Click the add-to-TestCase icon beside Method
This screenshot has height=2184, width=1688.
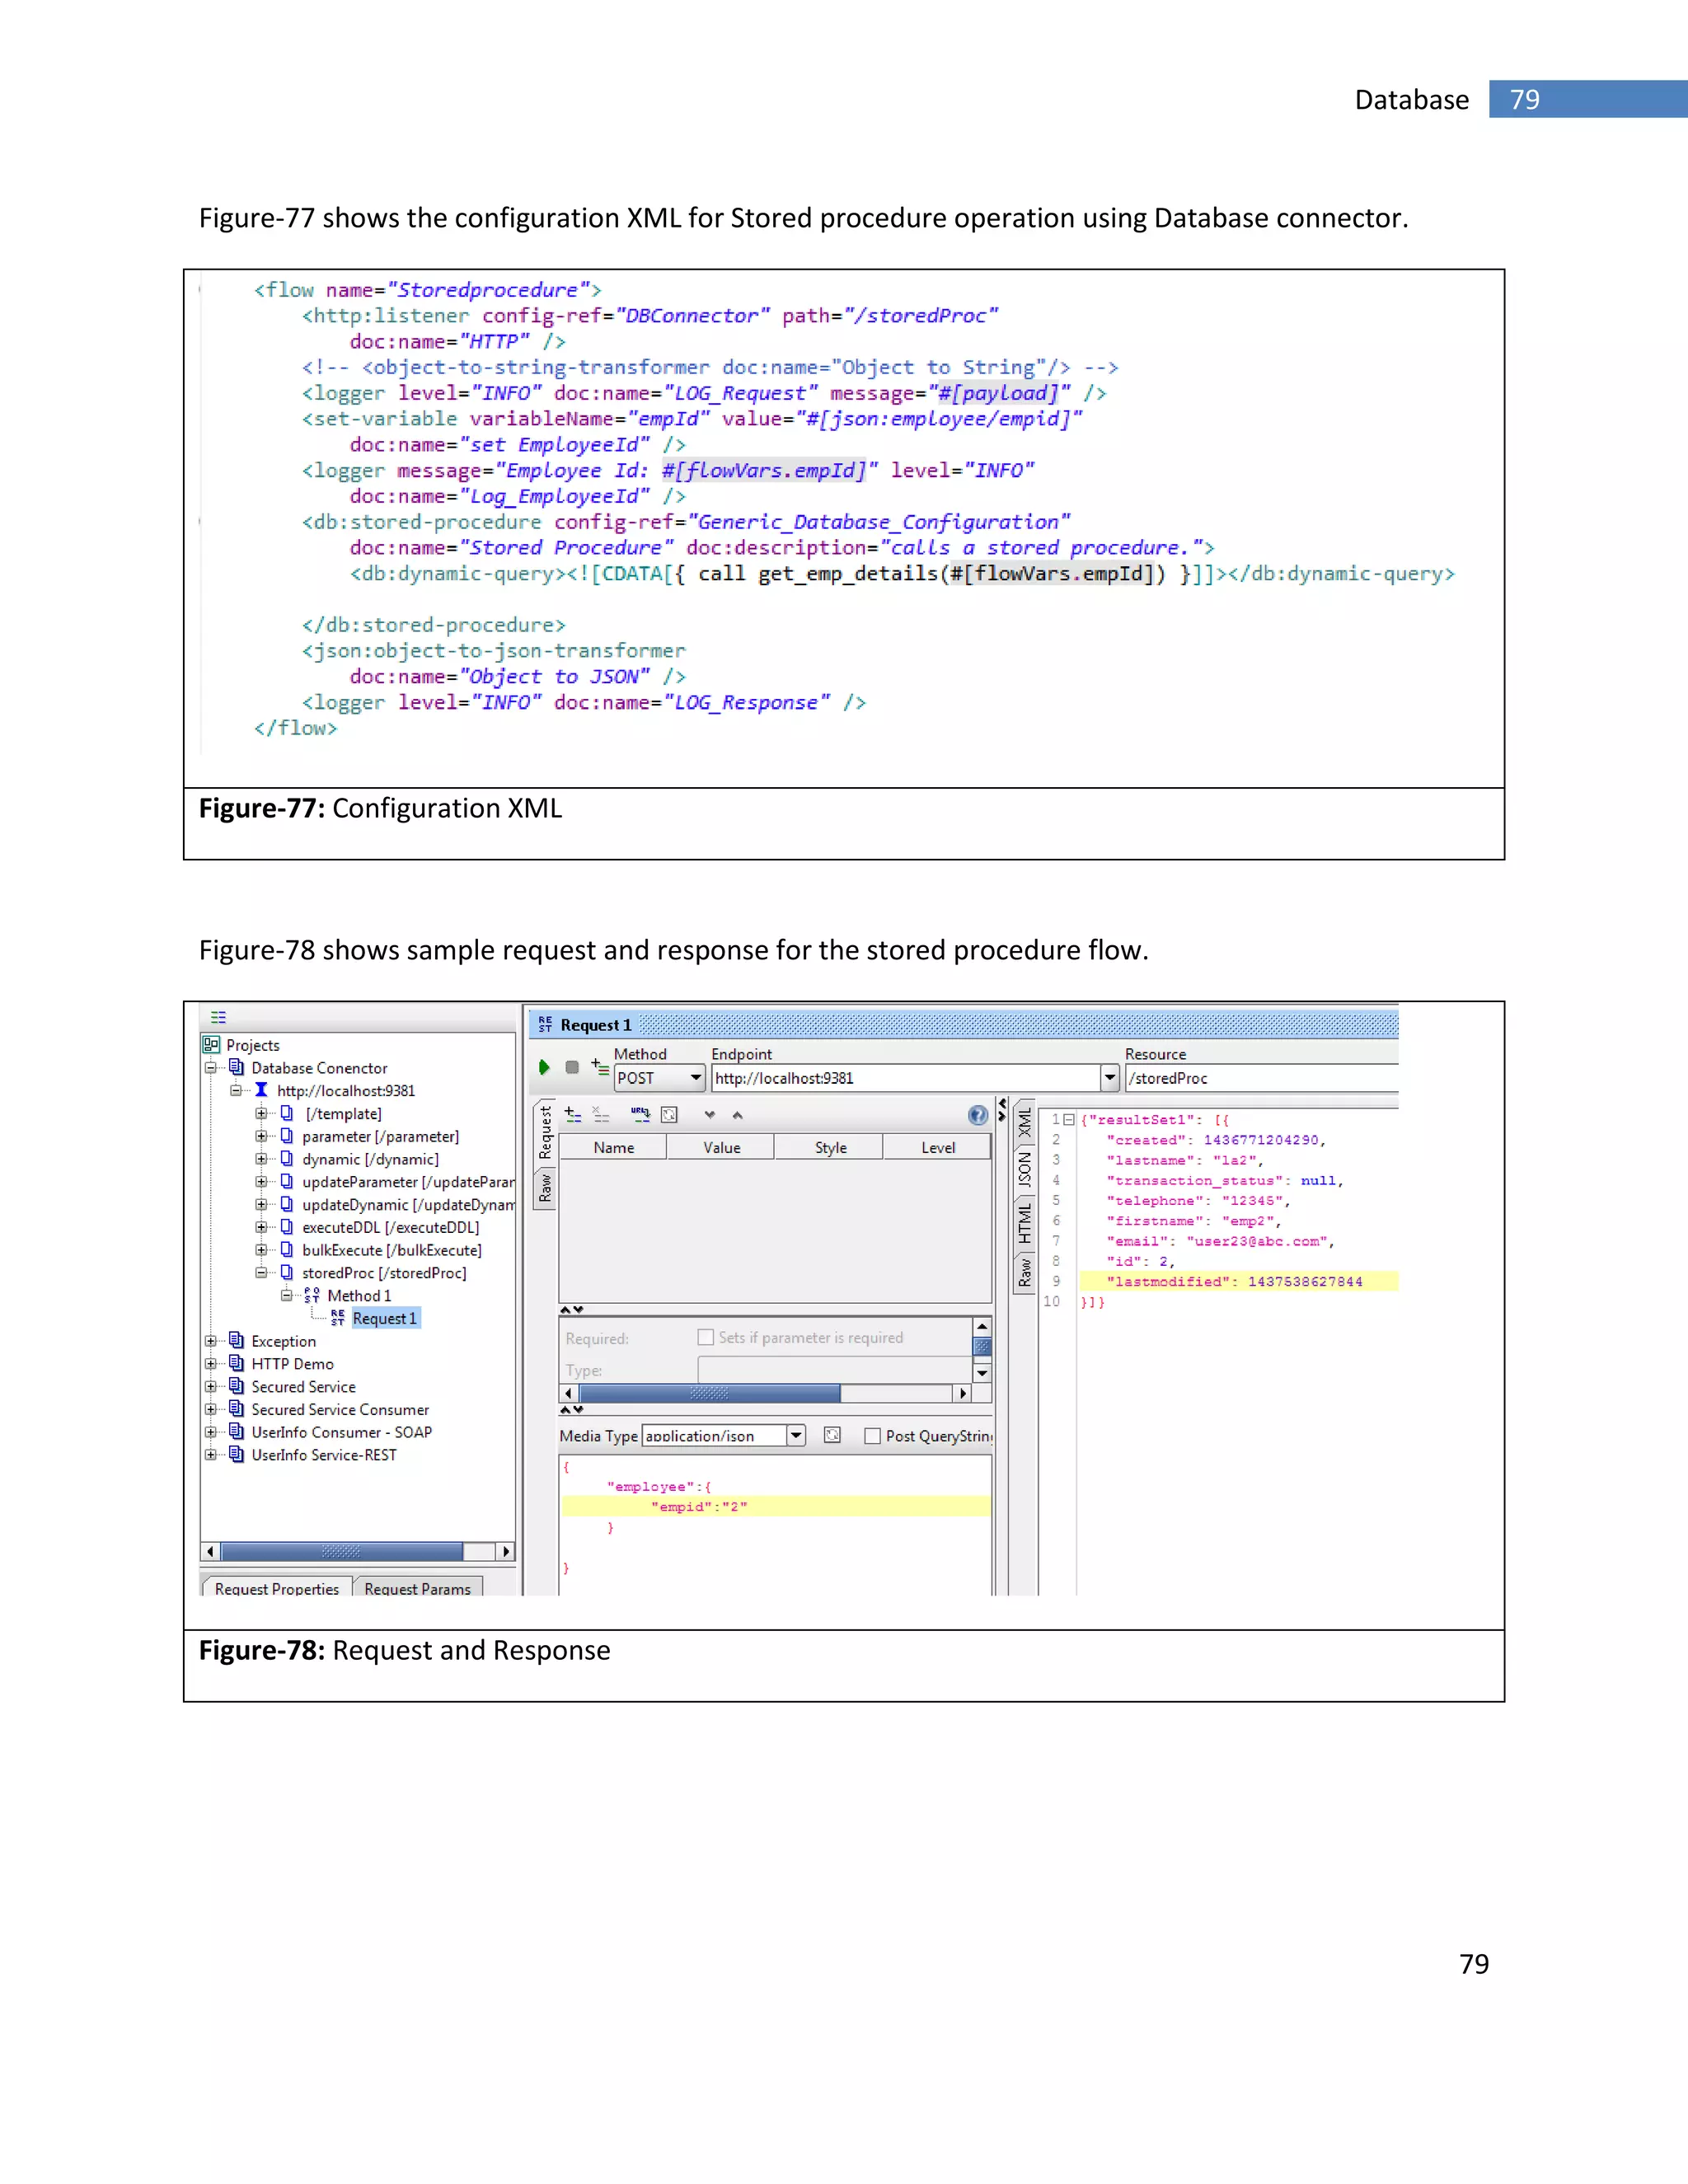599,1066
